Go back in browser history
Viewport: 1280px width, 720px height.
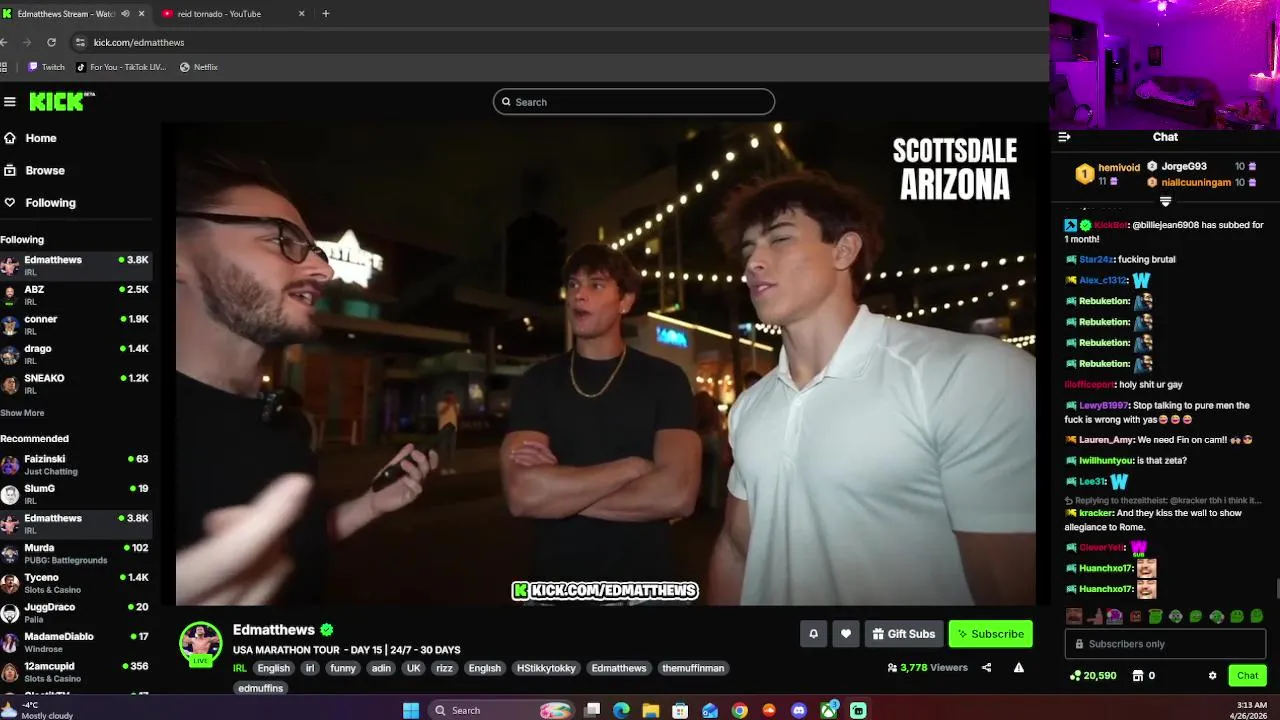click(4, 42)
